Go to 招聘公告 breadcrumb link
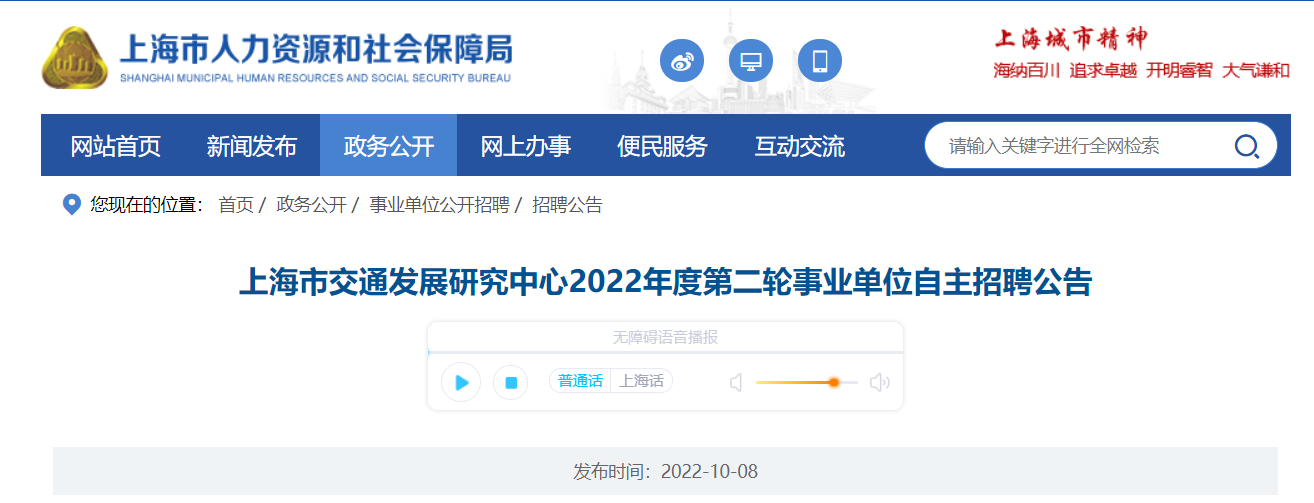The image size is (1314, 503). click(567, 205)
